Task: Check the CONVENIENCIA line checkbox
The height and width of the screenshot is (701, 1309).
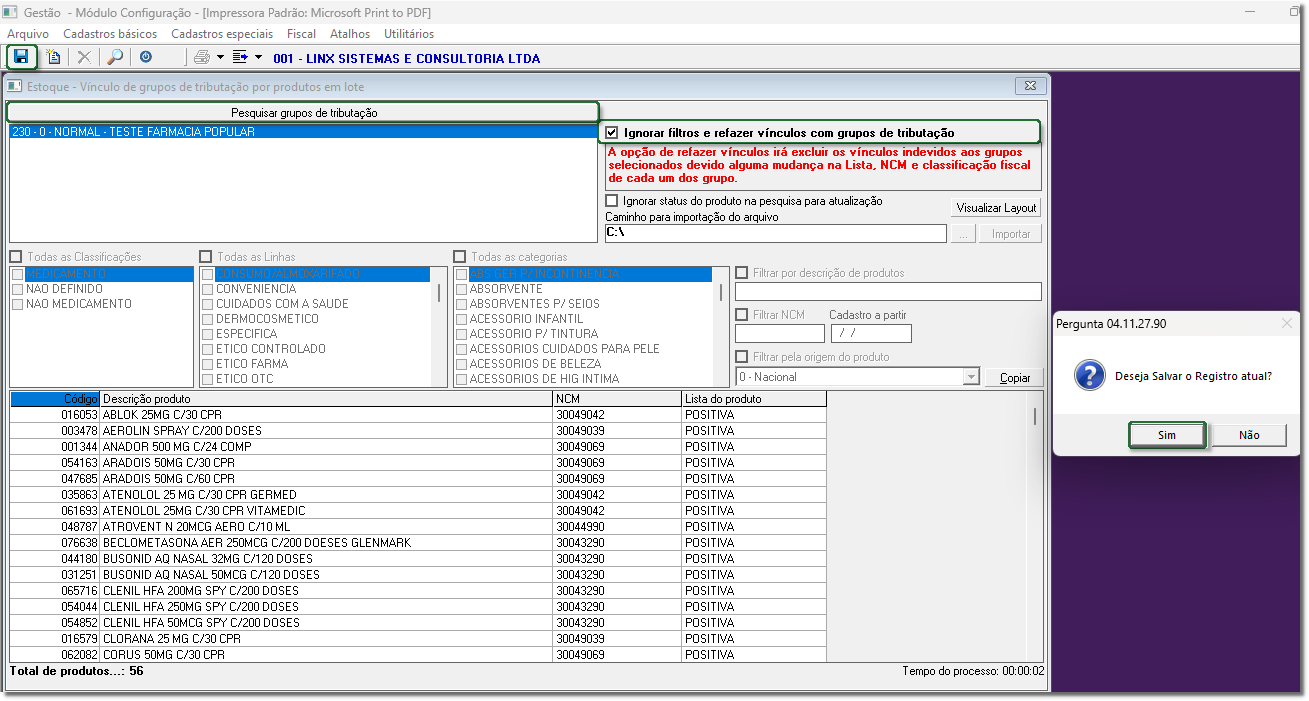Action: pos(208,289)
